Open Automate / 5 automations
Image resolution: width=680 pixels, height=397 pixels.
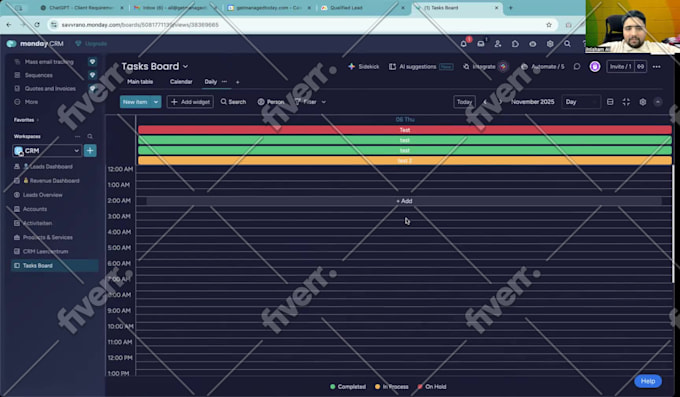click(x=543, y=66)
